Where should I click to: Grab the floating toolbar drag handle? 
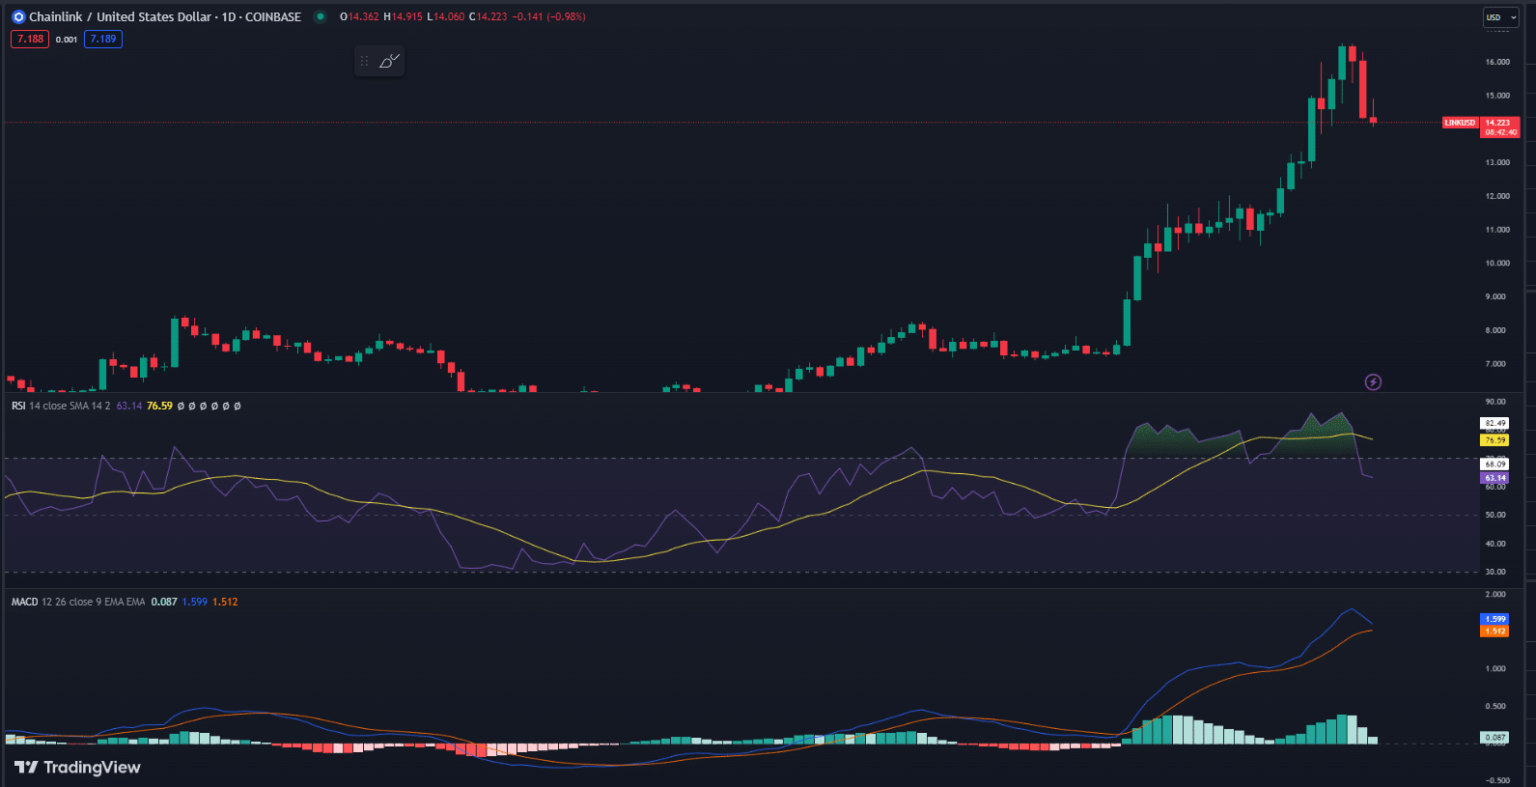tap(364, 61)
